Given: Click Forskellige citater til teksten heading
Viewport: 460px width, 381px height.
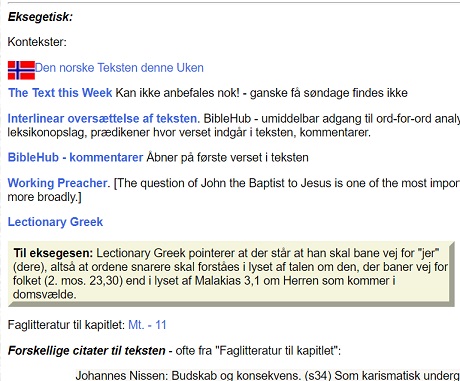Looking at the screenshot, I should (x=87, y=351).
